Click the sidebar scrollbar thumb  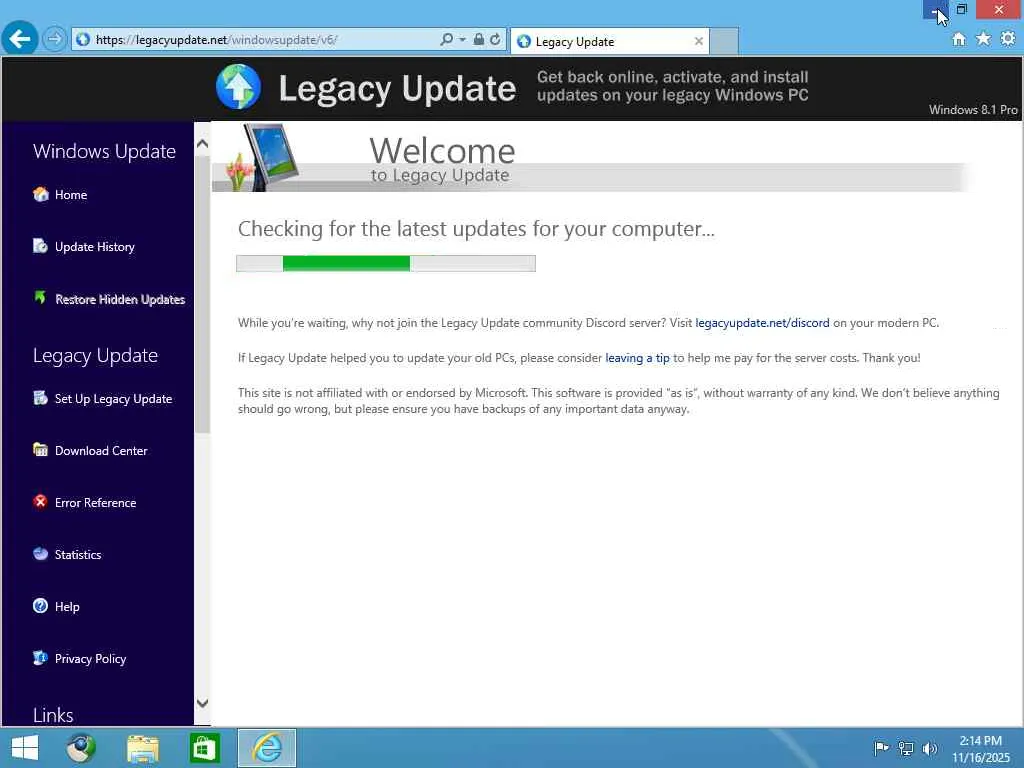(202, 293)
